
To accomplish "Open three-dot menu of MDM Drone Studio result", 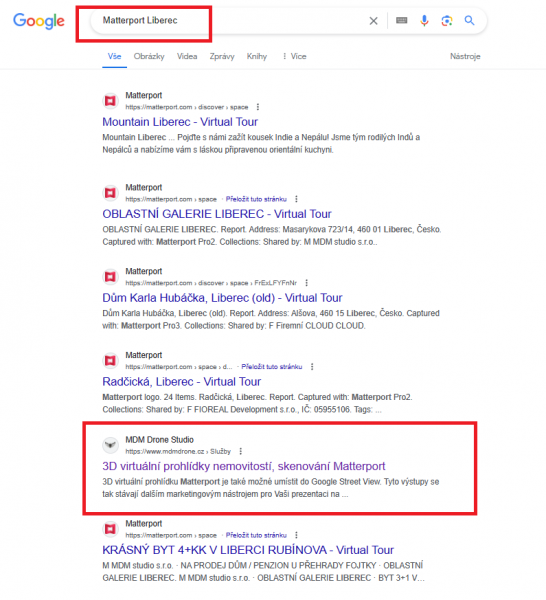I will point(241,451).
